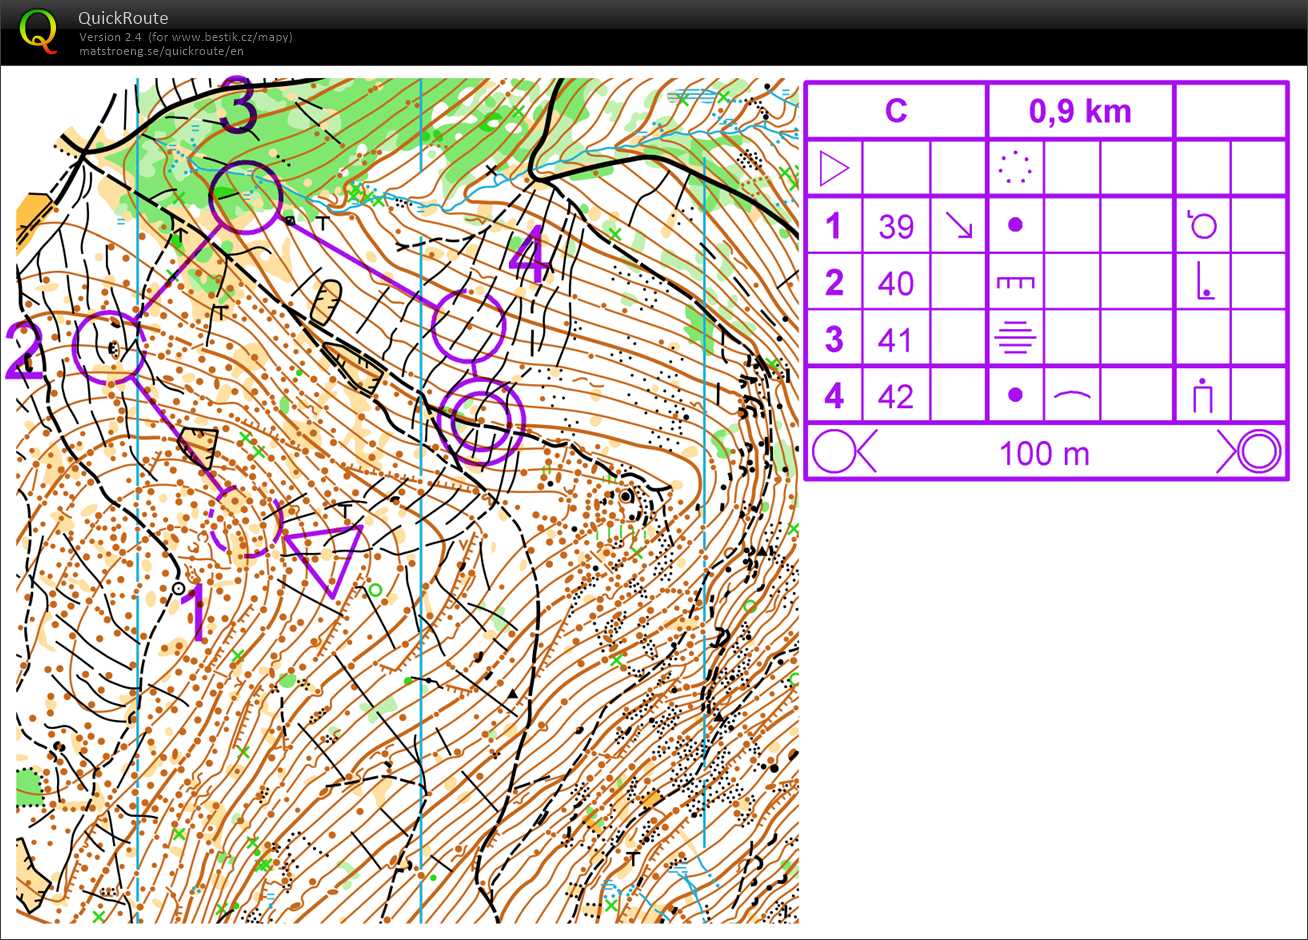This screenshot has width=1308, height=940.
Task: Click the marsh symbol in row 3
Action: coord(1015,339)
